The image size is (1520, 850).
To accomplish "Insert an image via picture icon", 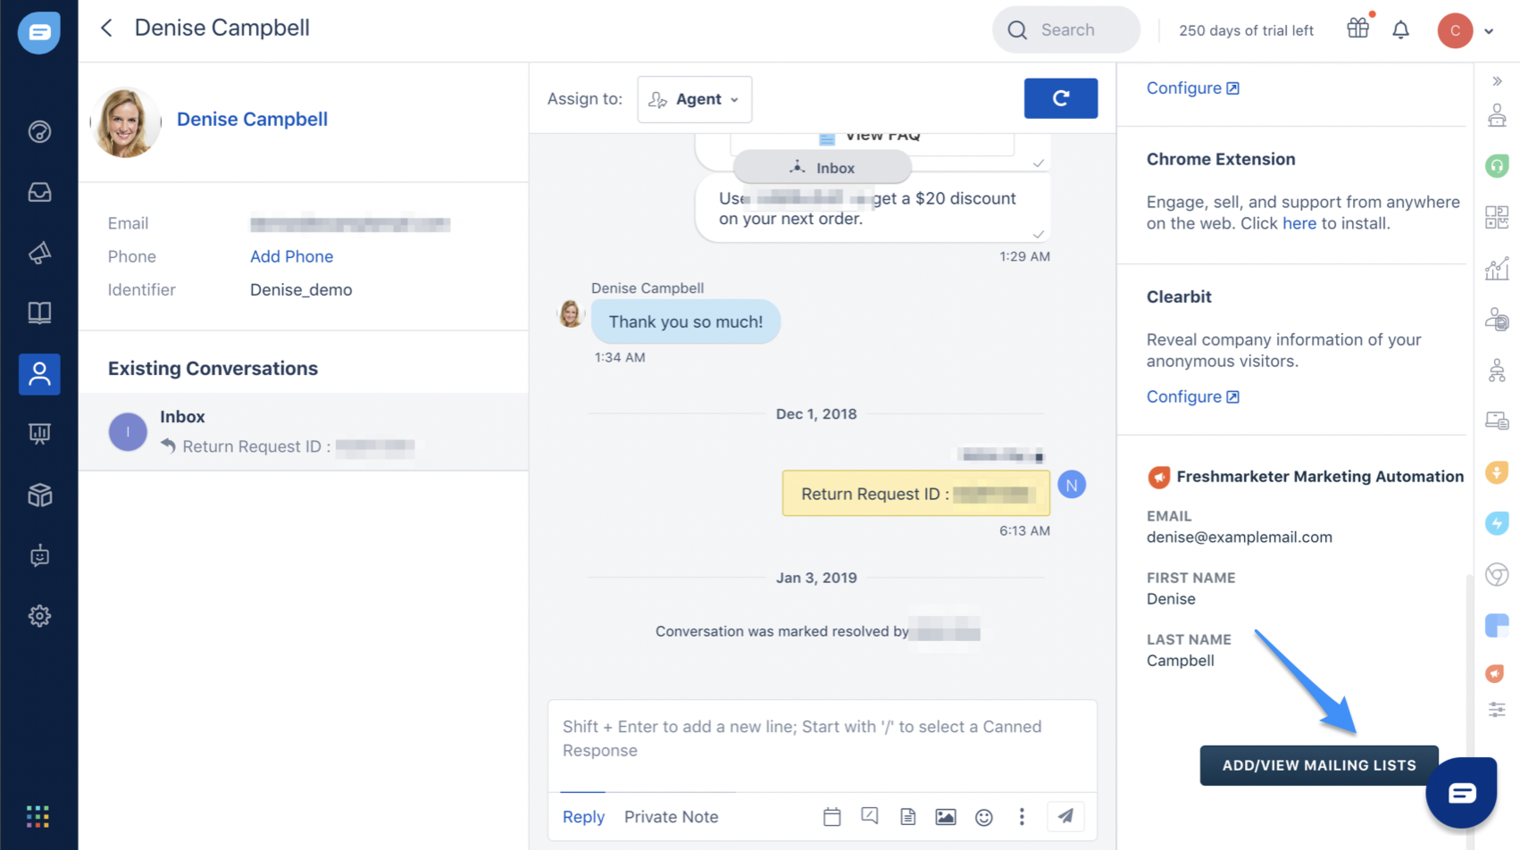I will [x=945, y=817].
